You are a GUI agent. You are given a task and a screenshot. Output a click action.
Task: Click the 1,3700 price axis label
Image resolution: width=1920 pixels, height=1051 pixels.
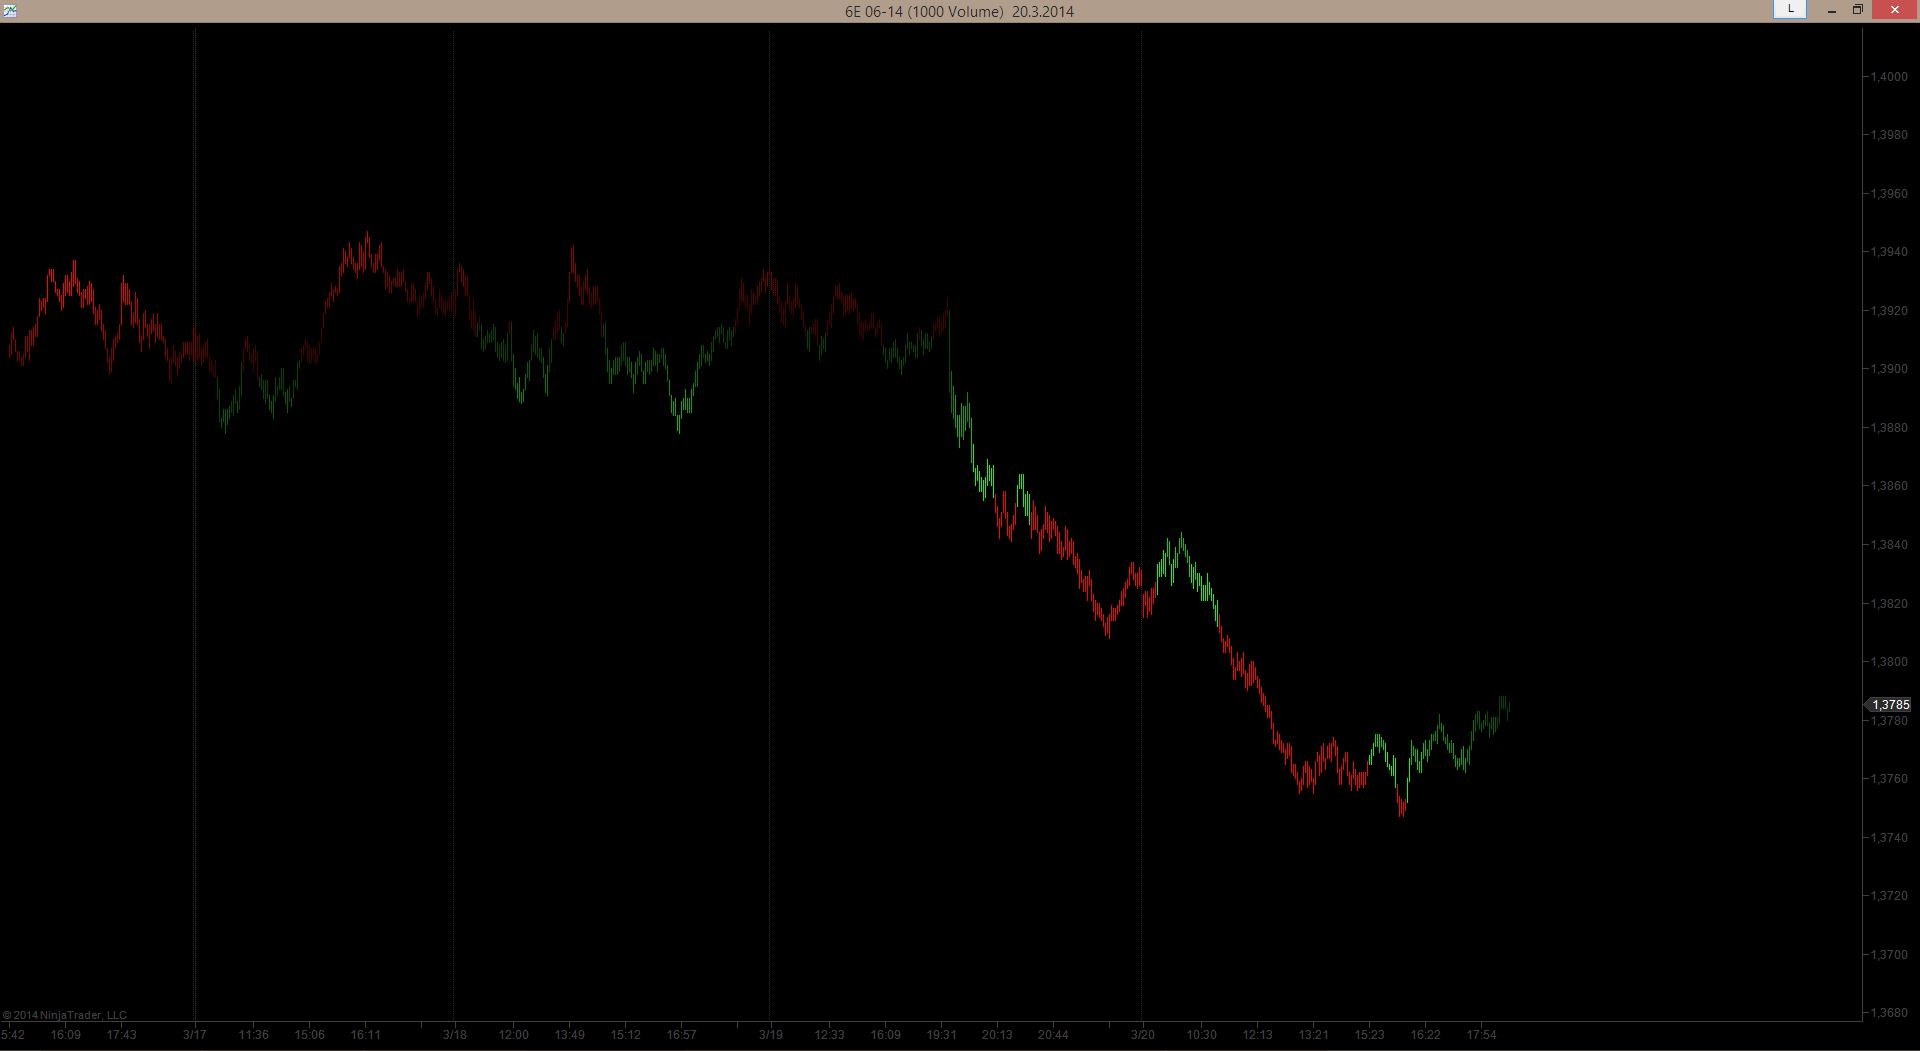click(x=1889, y=955)
